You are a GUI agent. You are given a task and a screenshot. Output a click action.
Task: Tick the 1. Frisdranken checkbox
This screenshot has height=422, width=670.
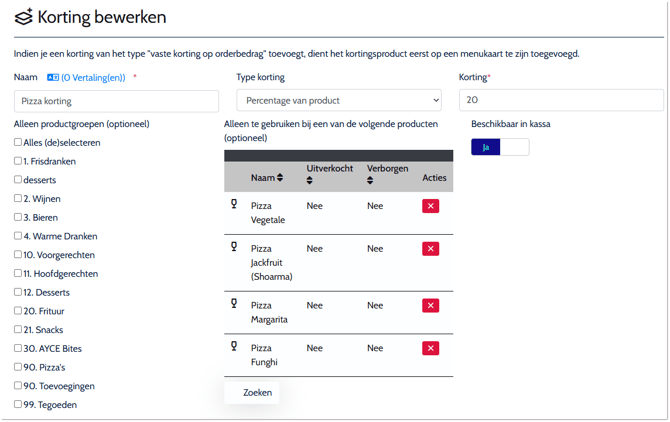pos(18,161)
